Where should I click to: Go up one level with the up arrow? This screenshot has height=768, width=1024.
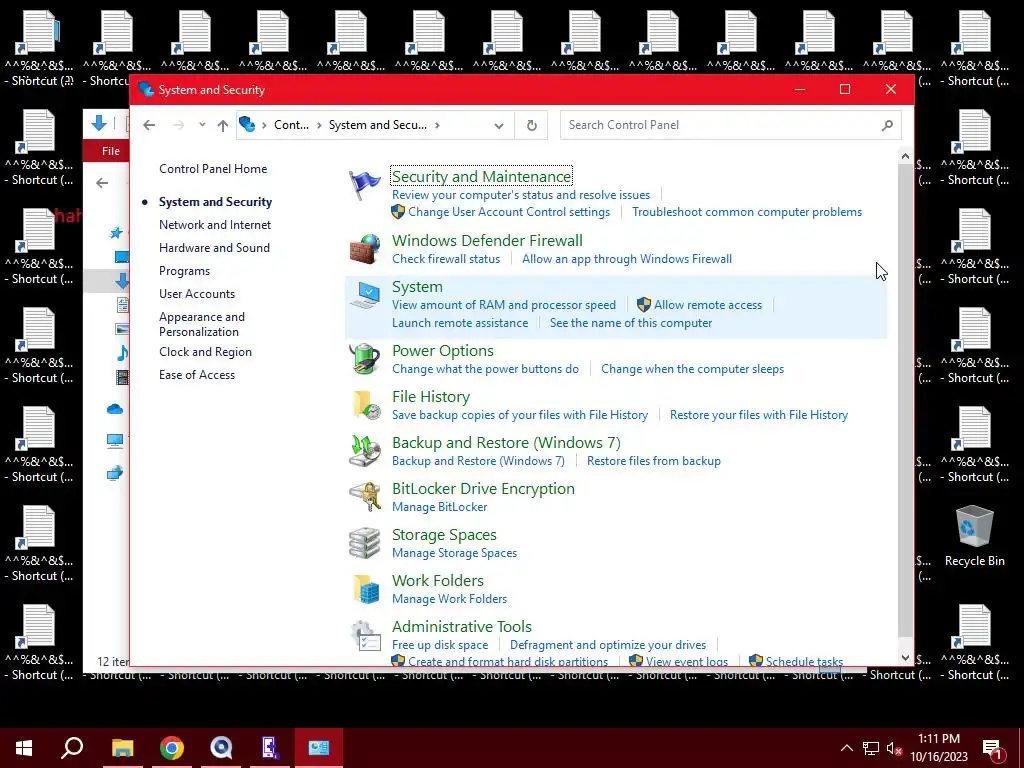coord(223,125)
